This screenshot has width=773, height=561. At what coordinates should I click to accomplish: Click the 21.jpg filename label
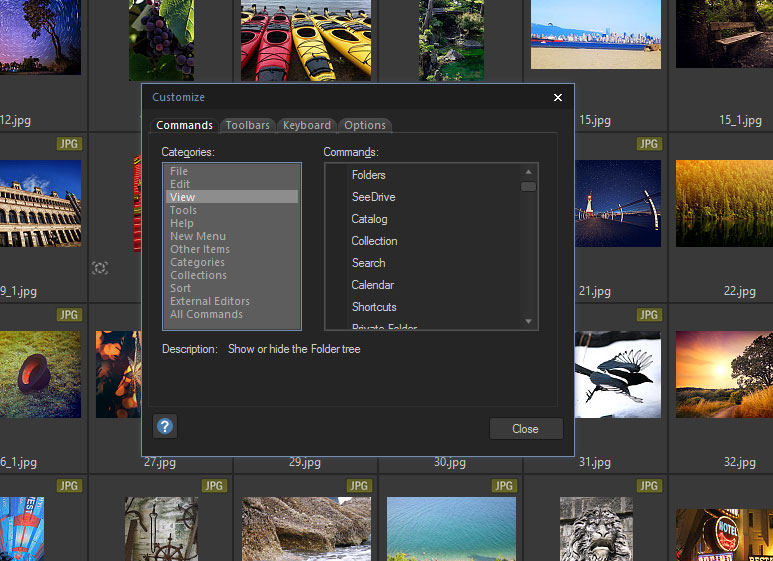point(595,291)
